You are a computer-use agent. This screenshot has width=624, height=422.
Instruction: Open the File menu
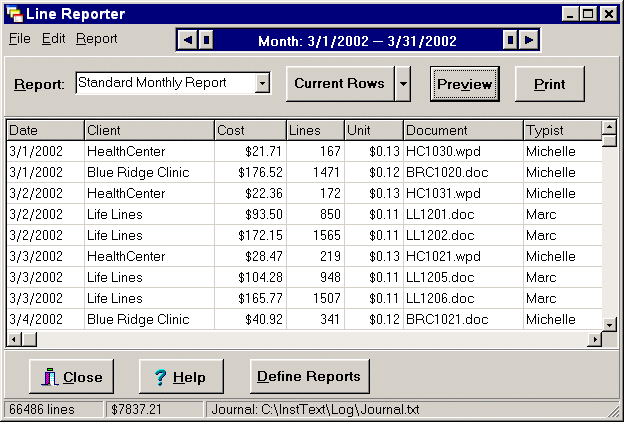19,39
